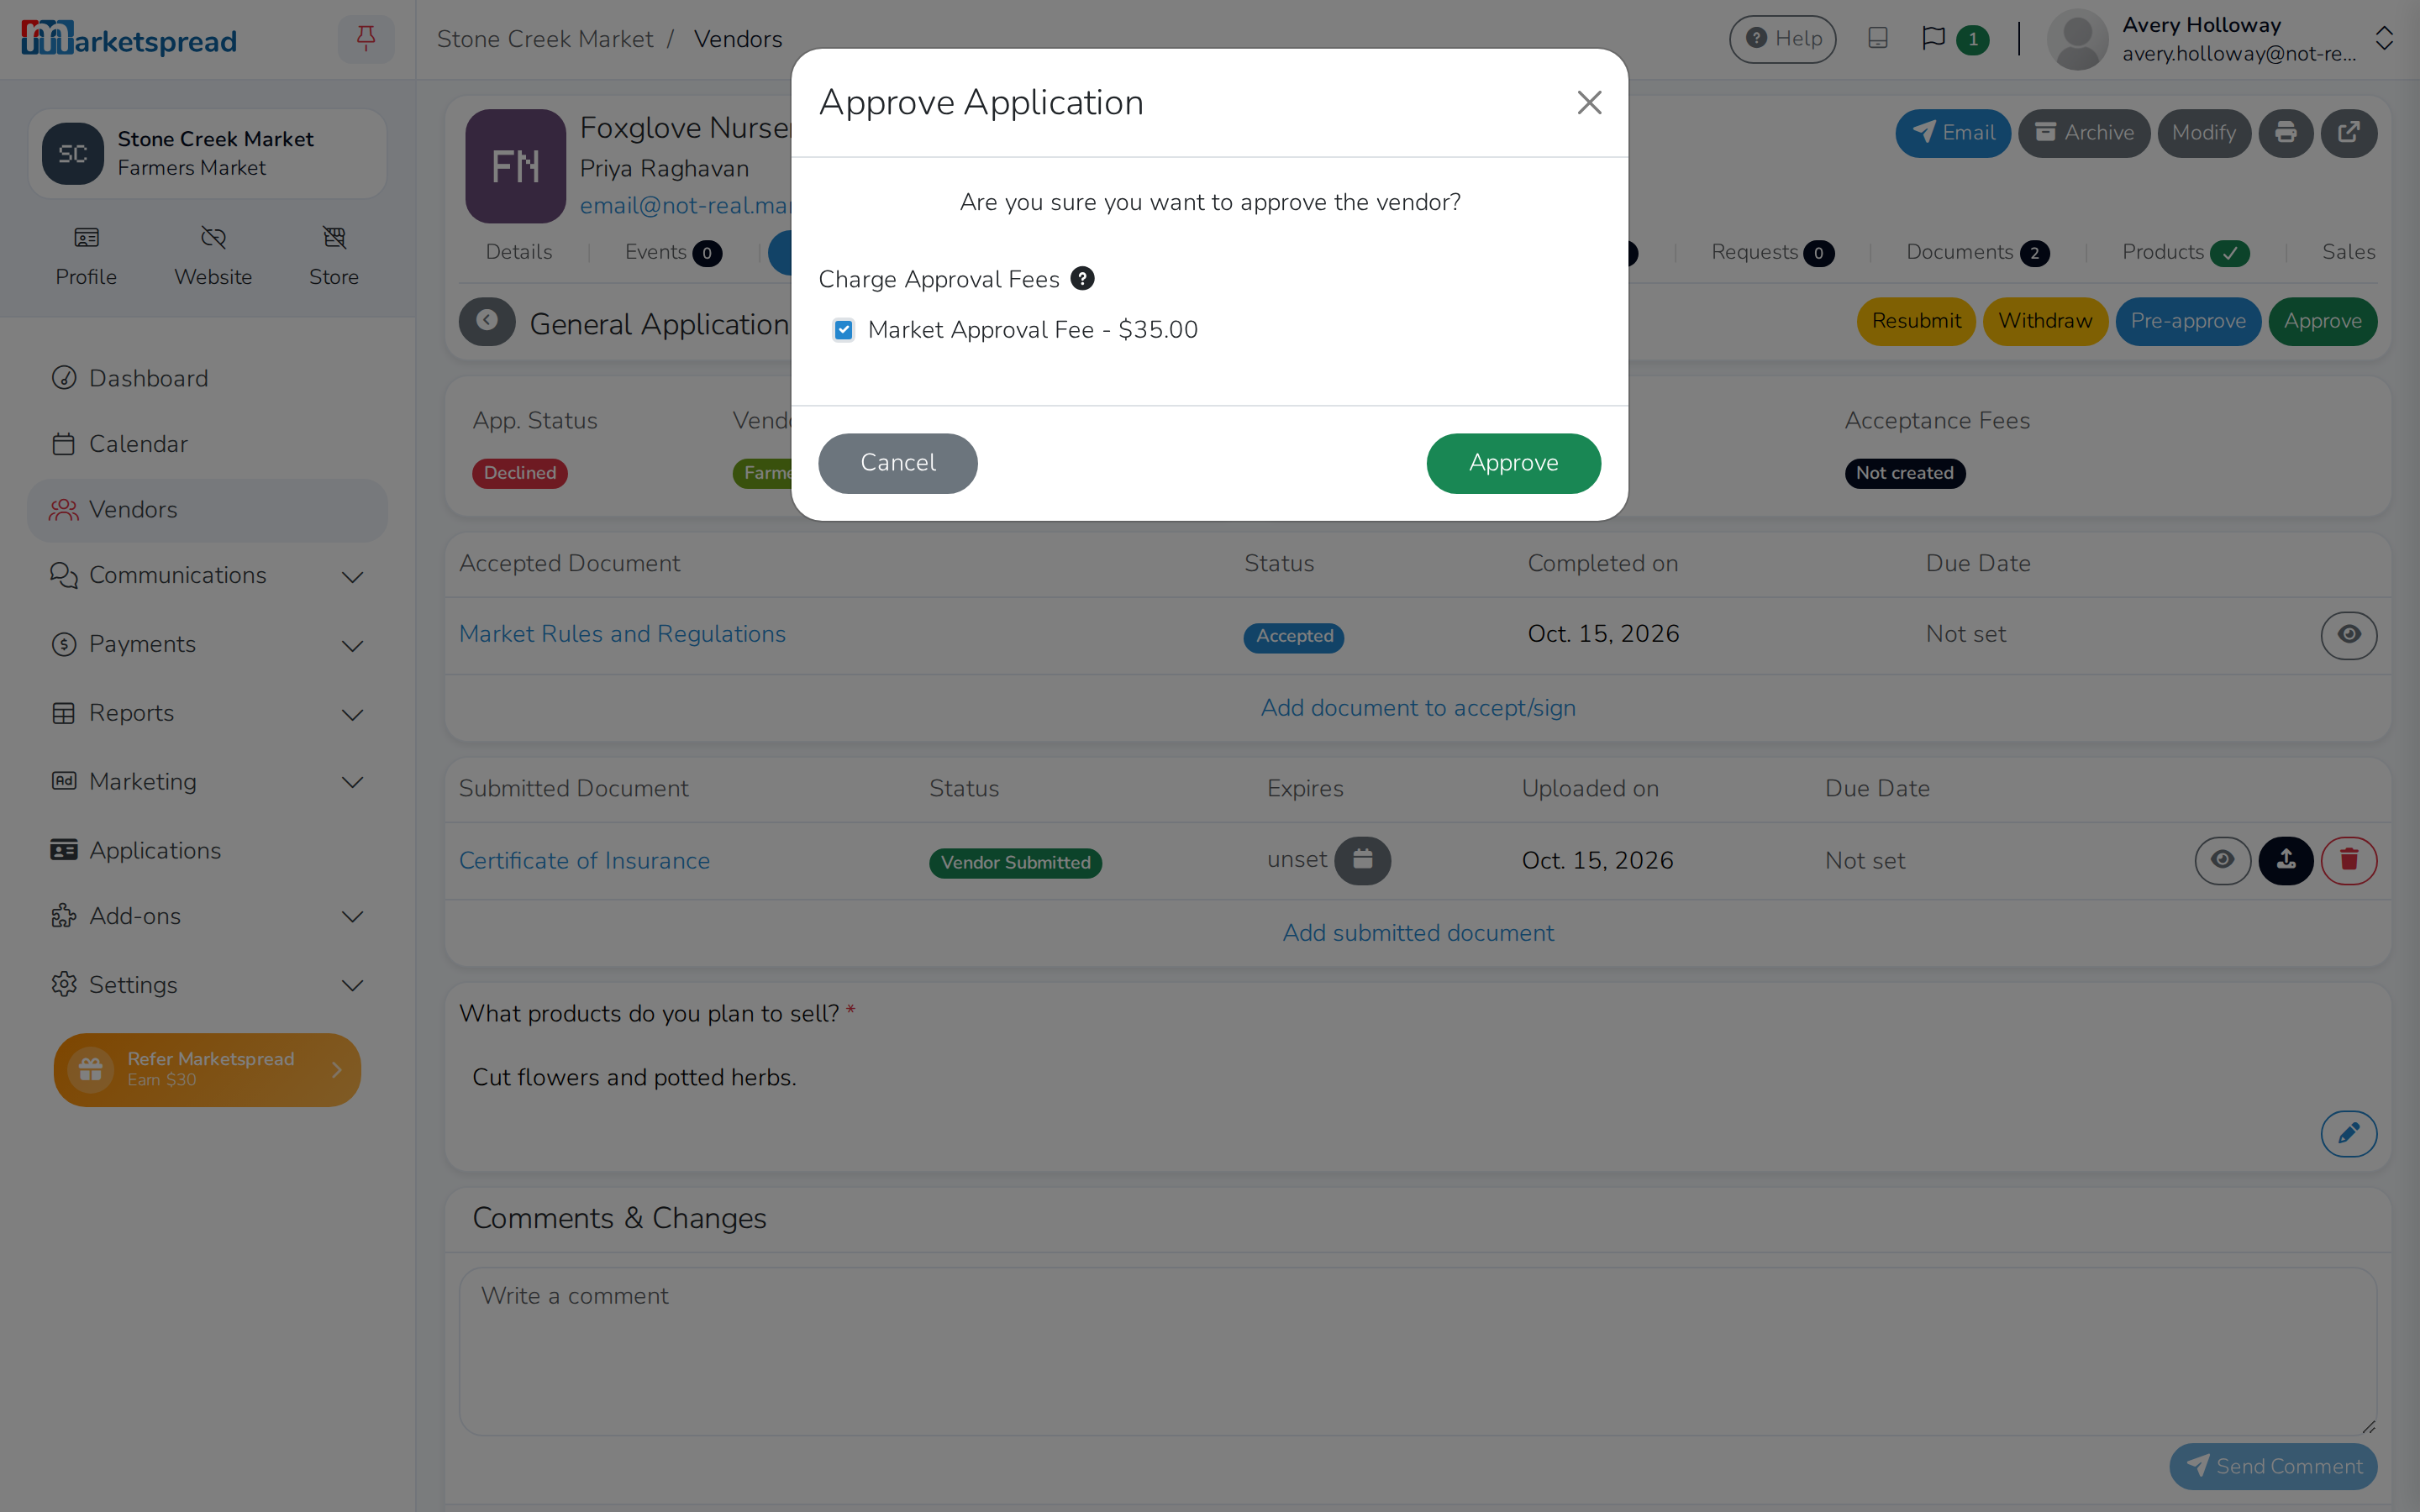Expand the Settings menu
This screenshot has width=2420, height=1512.
pos(207,985)
